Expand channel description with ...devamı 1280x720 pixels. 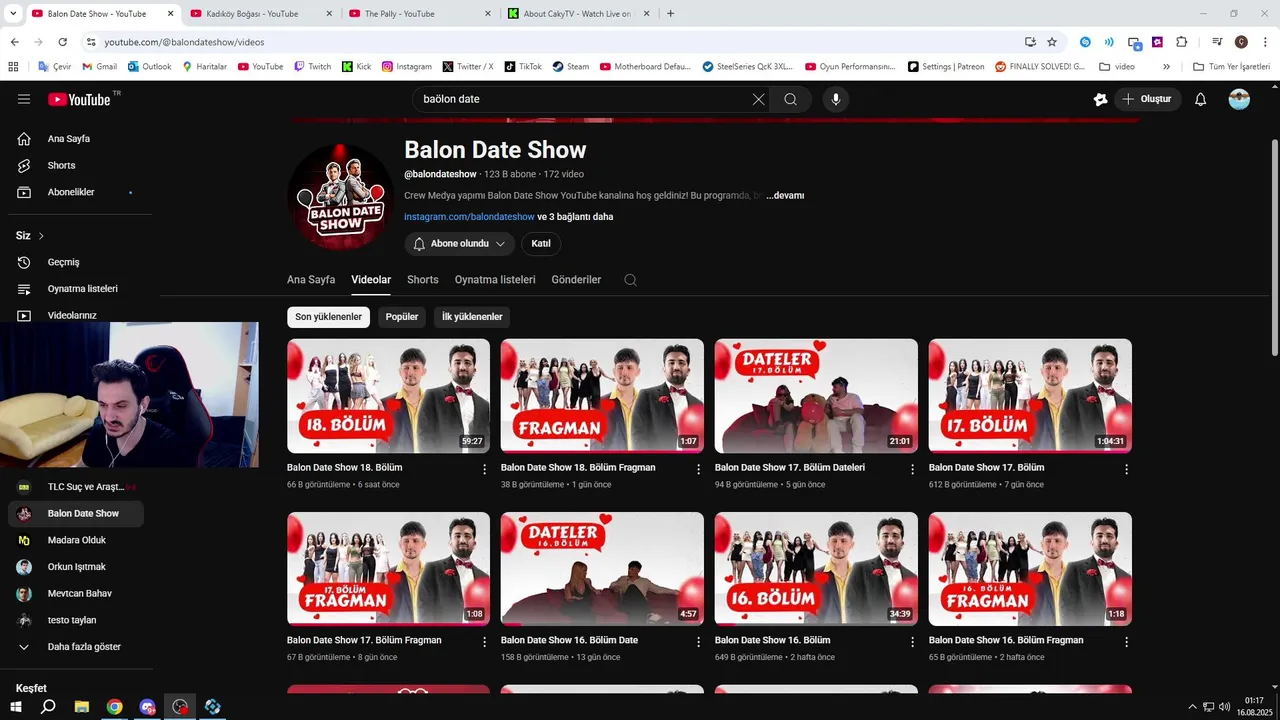click(x=785, y=196)
